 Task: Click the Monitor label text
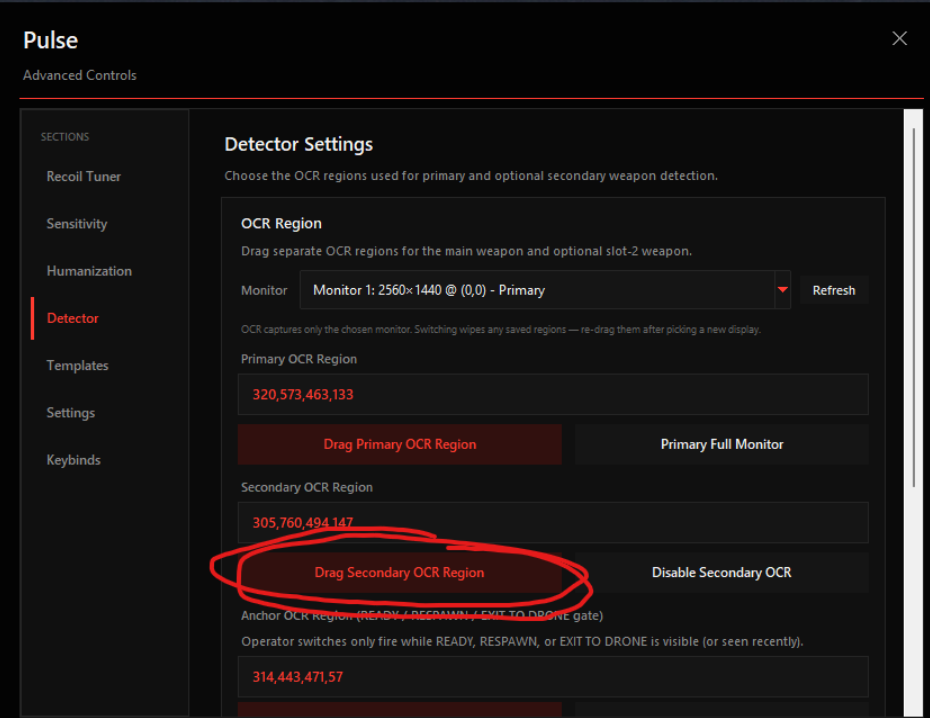click(x=264, y=291)
